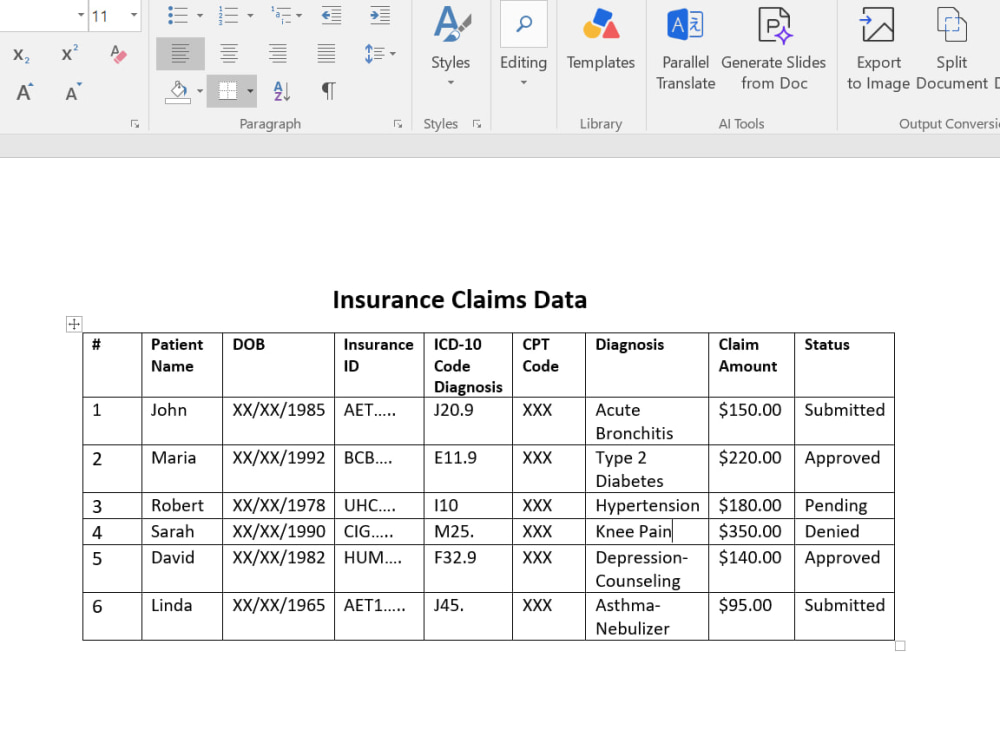This screenshot has width=1000, height=750.
Task: Create a multilevel list
Action: pyautogui.click(x=280, y=15)
